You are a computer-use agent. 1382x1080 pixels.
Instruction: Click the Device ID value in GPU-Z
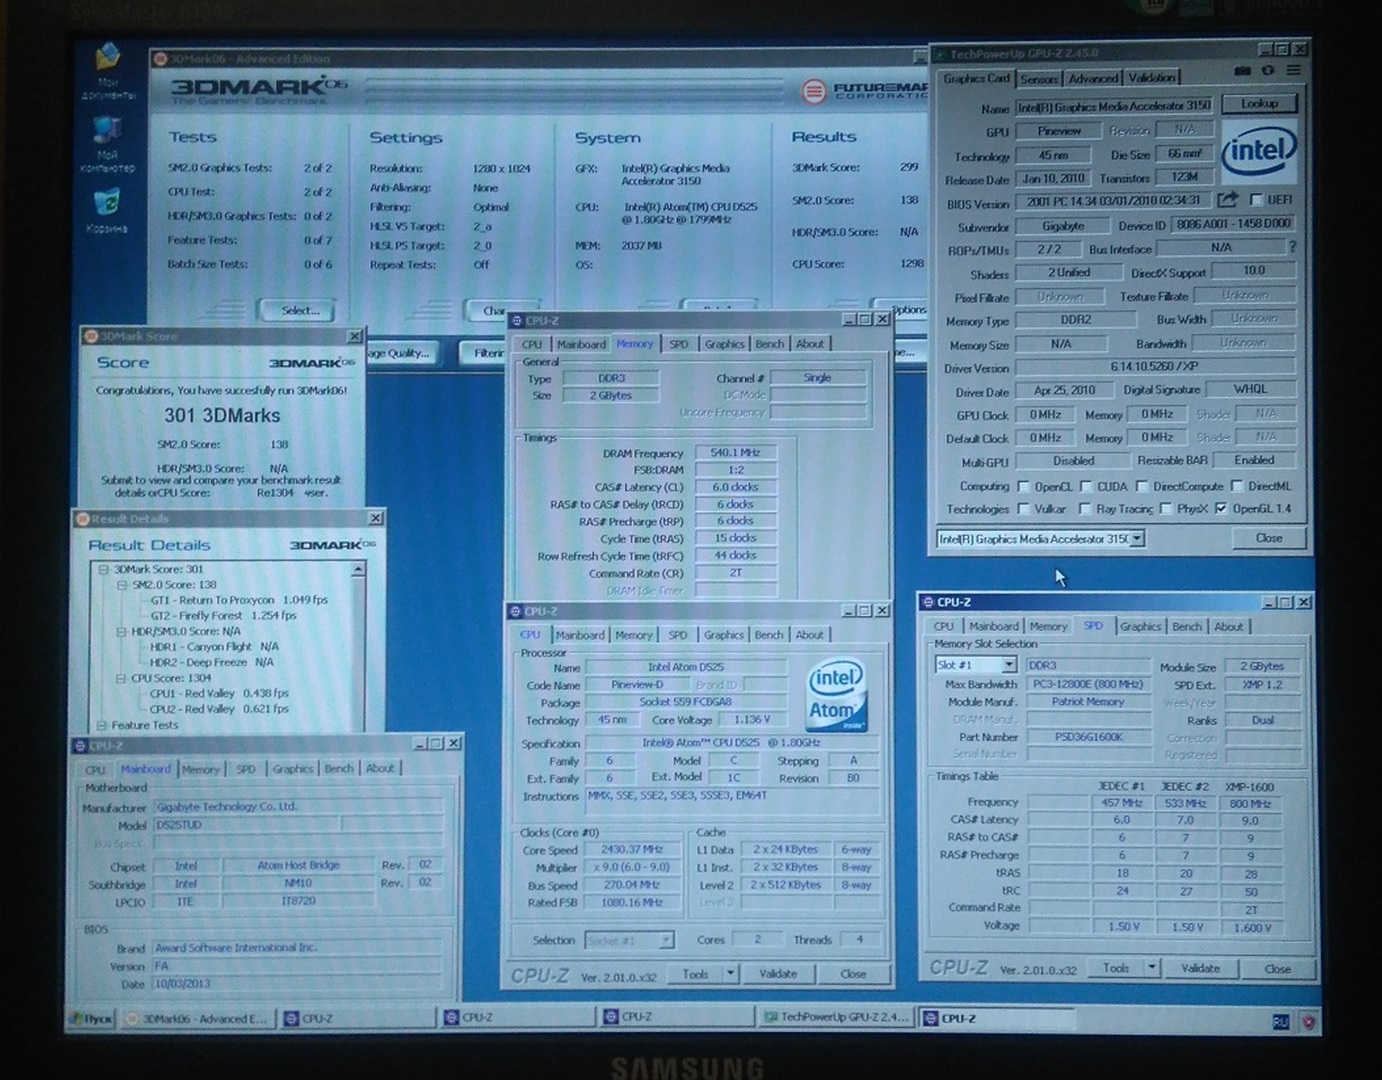[1234, 224]
